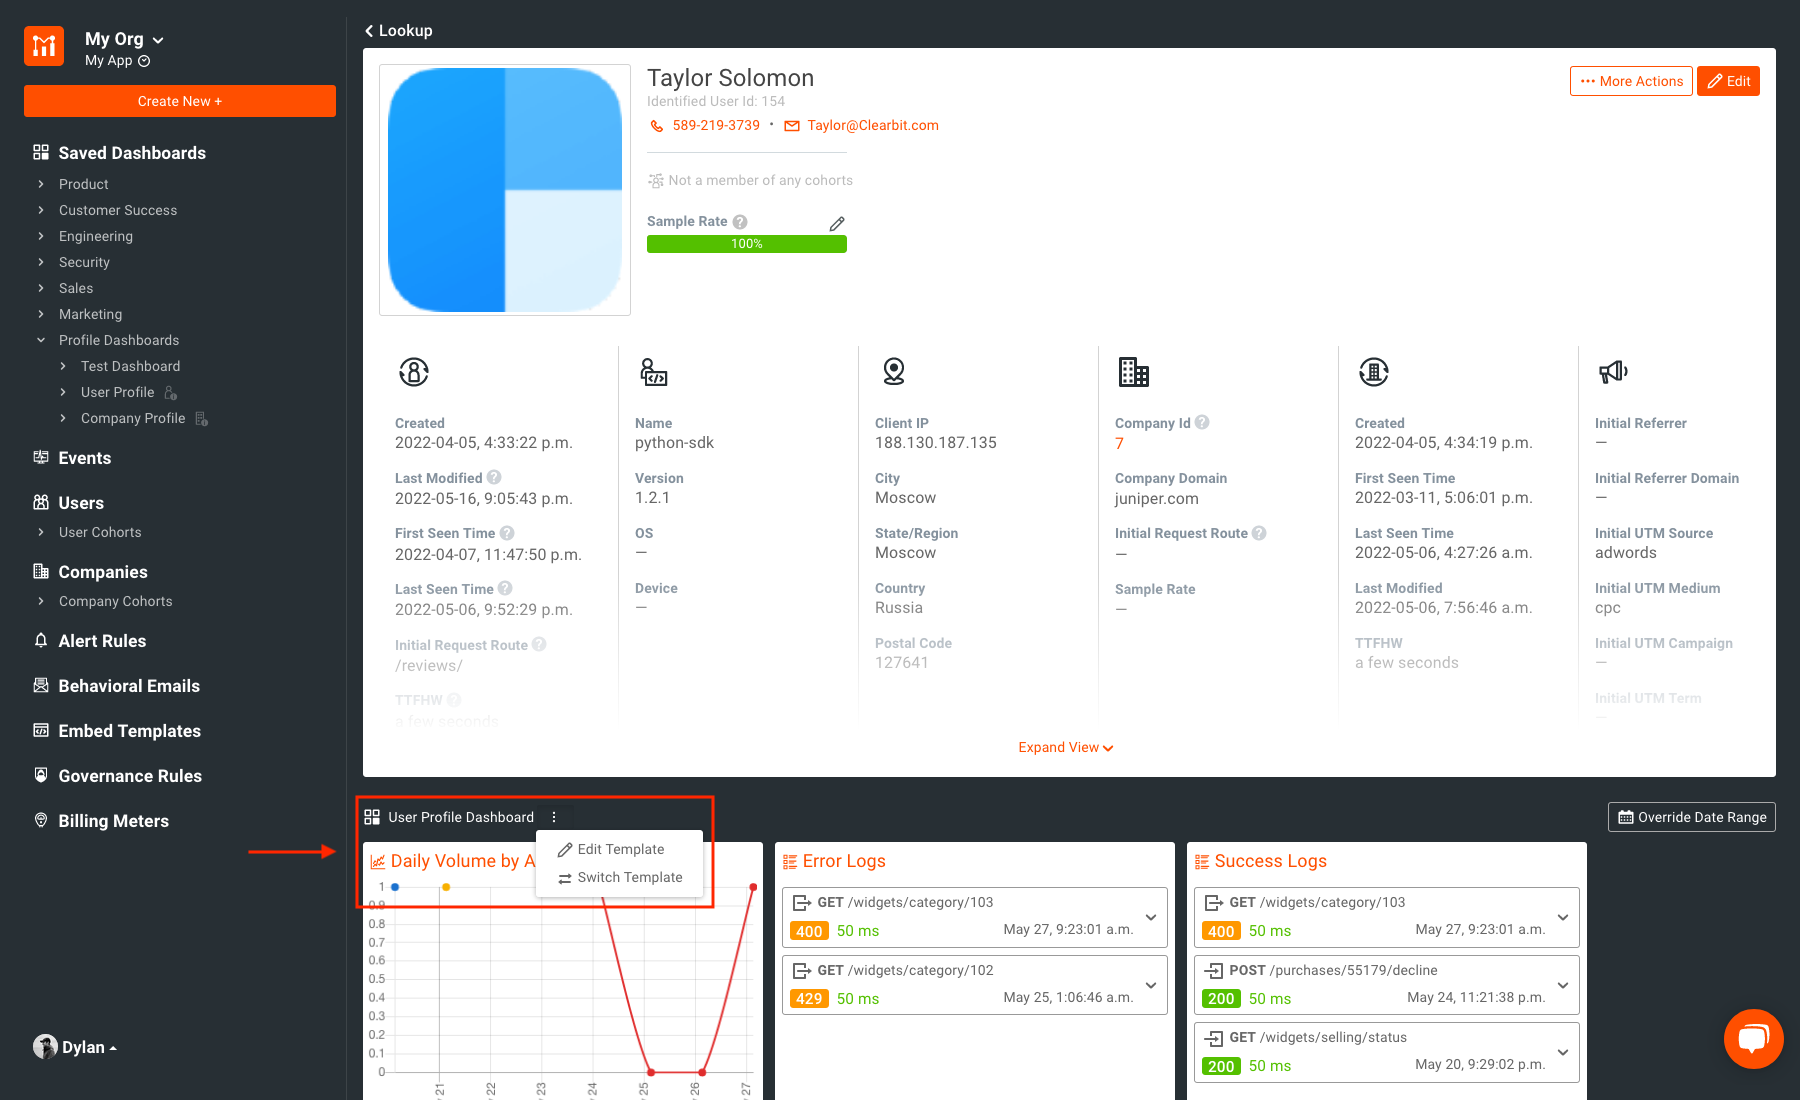This screenshot has width=1800, height=1100.
Task: Click the Create New+ button
Action: coord(179,100)
